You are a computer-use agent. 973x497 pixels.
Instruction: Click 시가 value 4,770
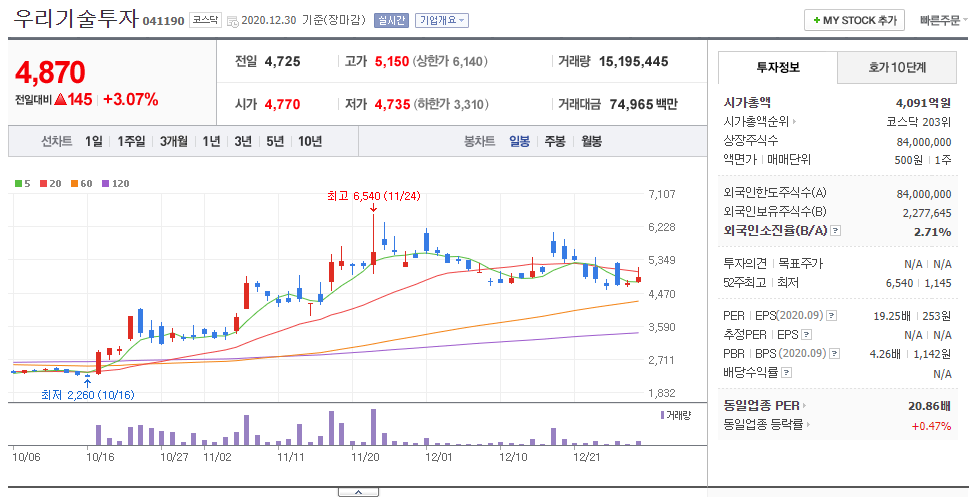[282, 104]
